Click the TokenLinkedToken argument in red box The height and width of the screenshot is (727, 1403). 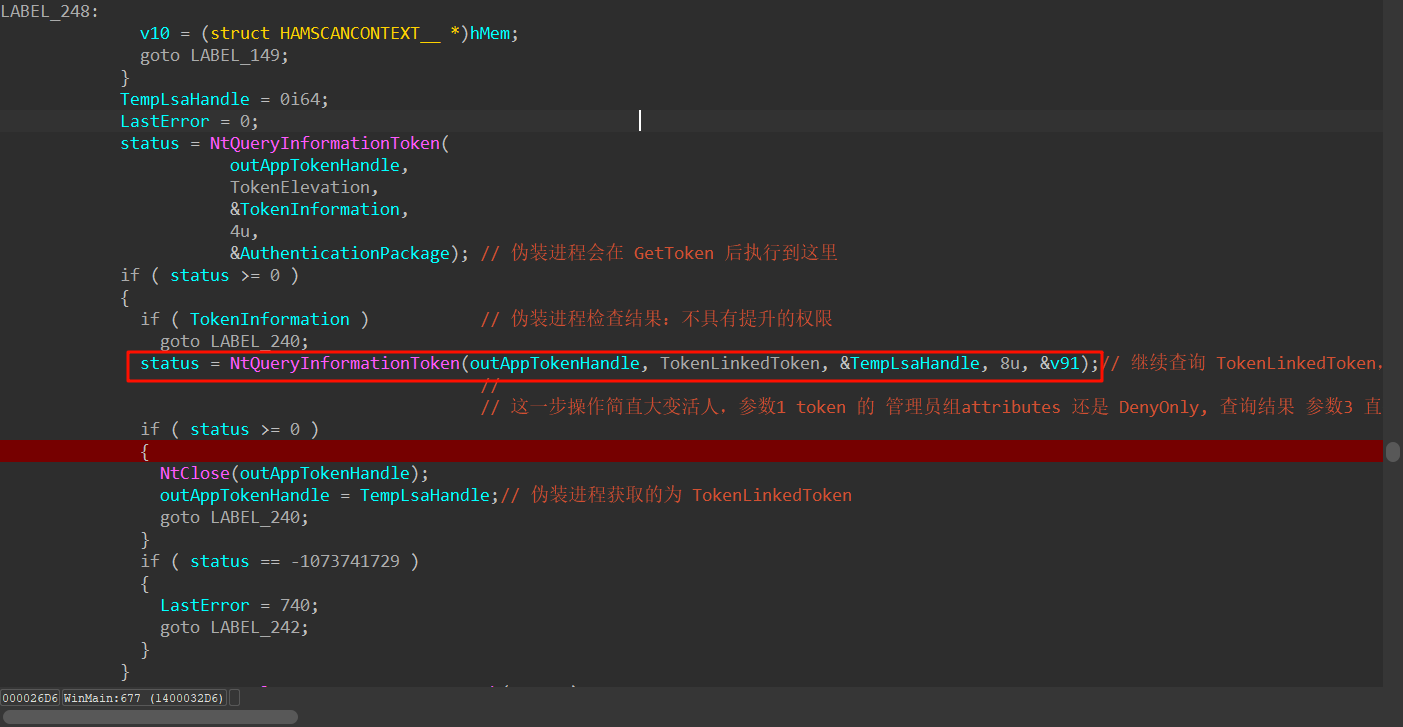pos(739,363)
